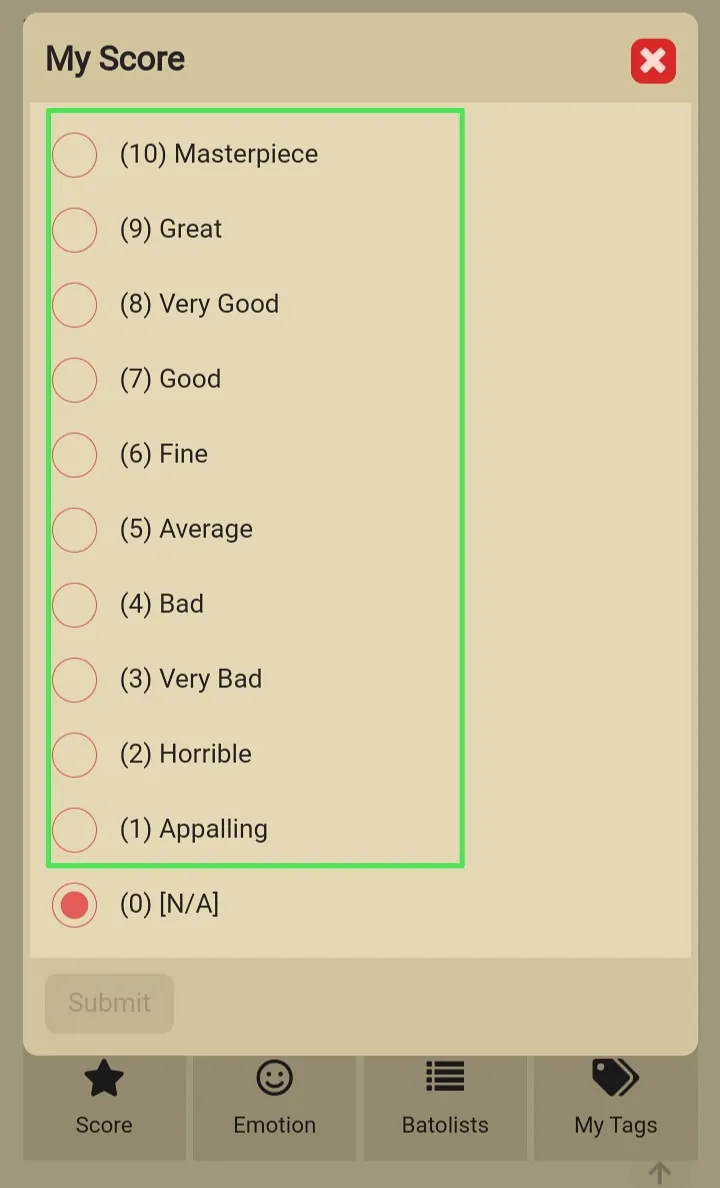Screen dimensions: 720x1188
Task: Choose the (9) Great score option
Action: click(74, 230)
